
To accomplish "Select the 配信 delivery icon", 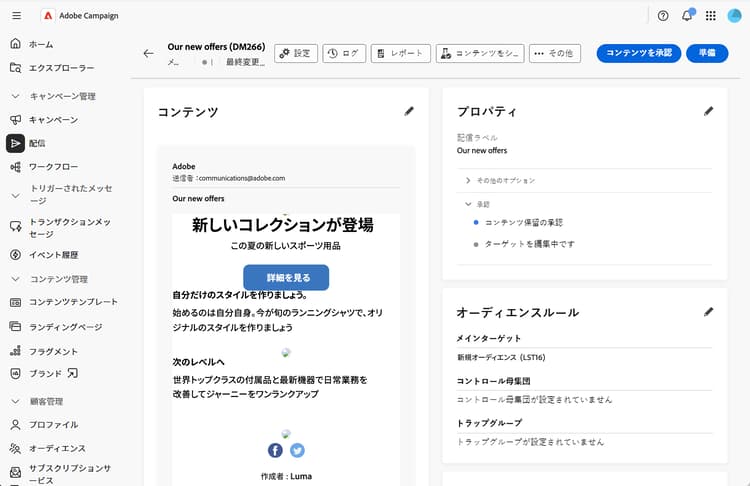I will (x=15, y=143).
